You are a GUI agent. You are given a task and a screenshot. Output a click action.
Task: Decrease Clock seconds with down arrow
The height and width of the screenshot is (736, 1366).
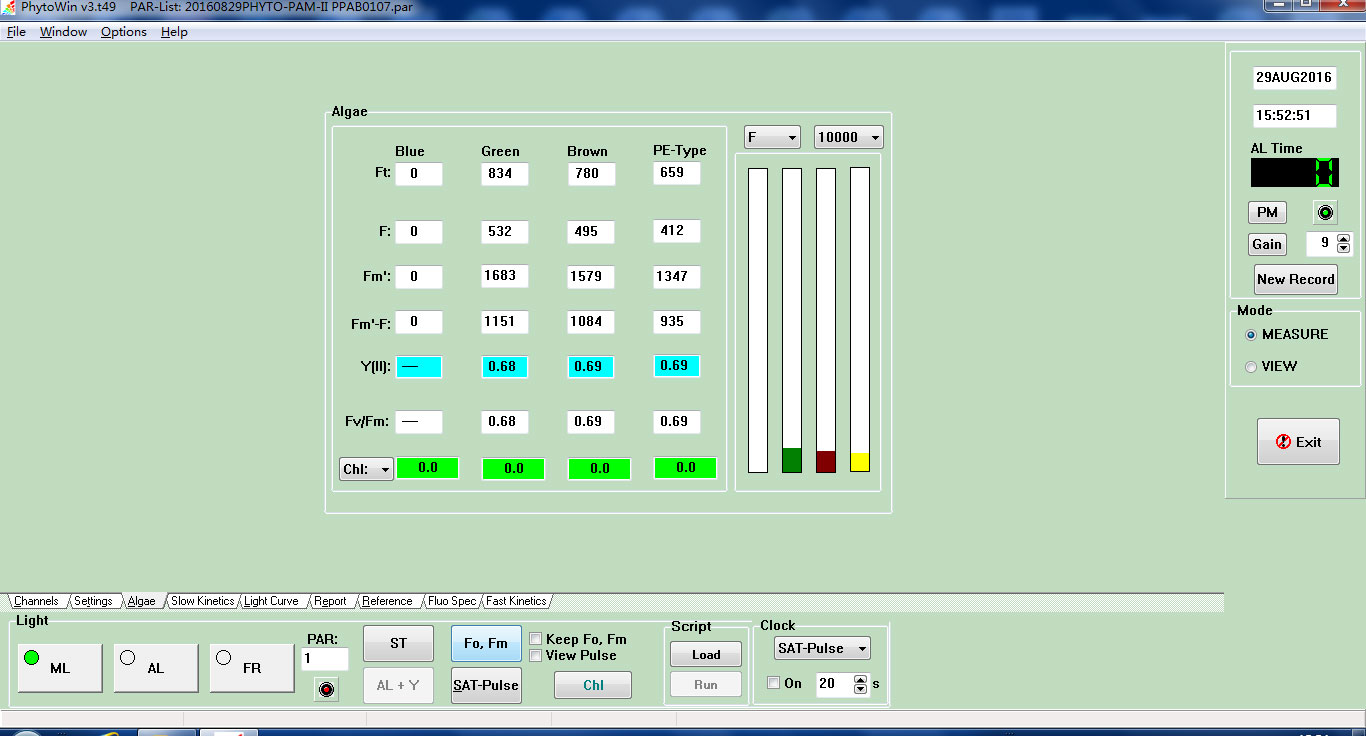(x=860, y=689)
